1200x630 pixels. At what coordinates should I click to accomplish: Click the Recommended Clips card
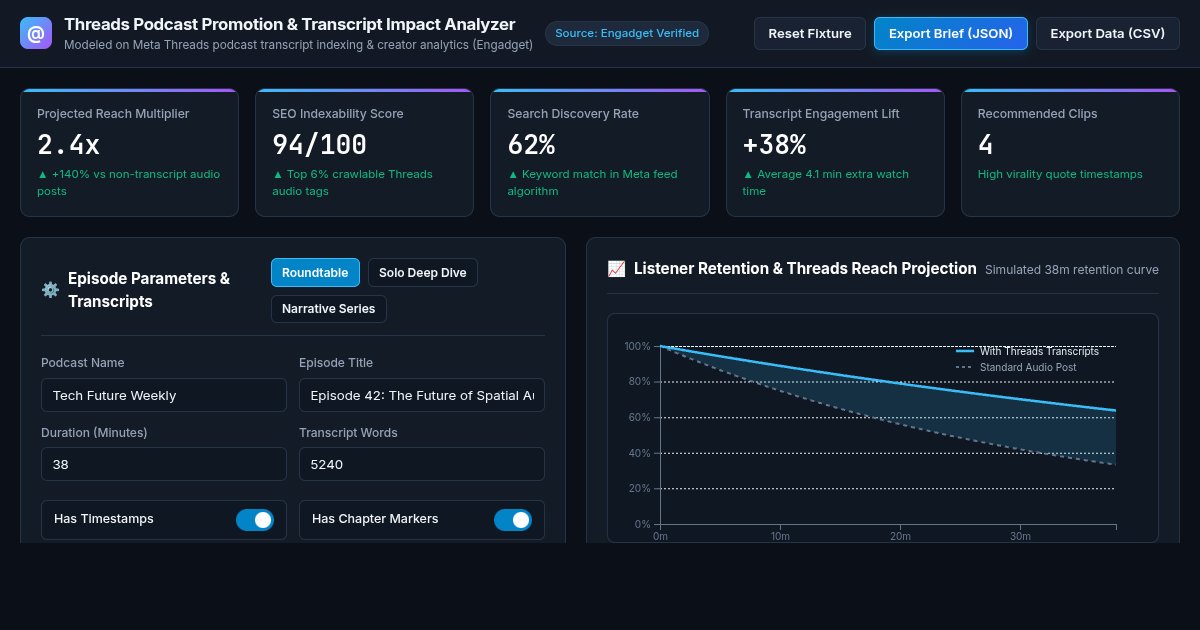tap(1070, 152)
